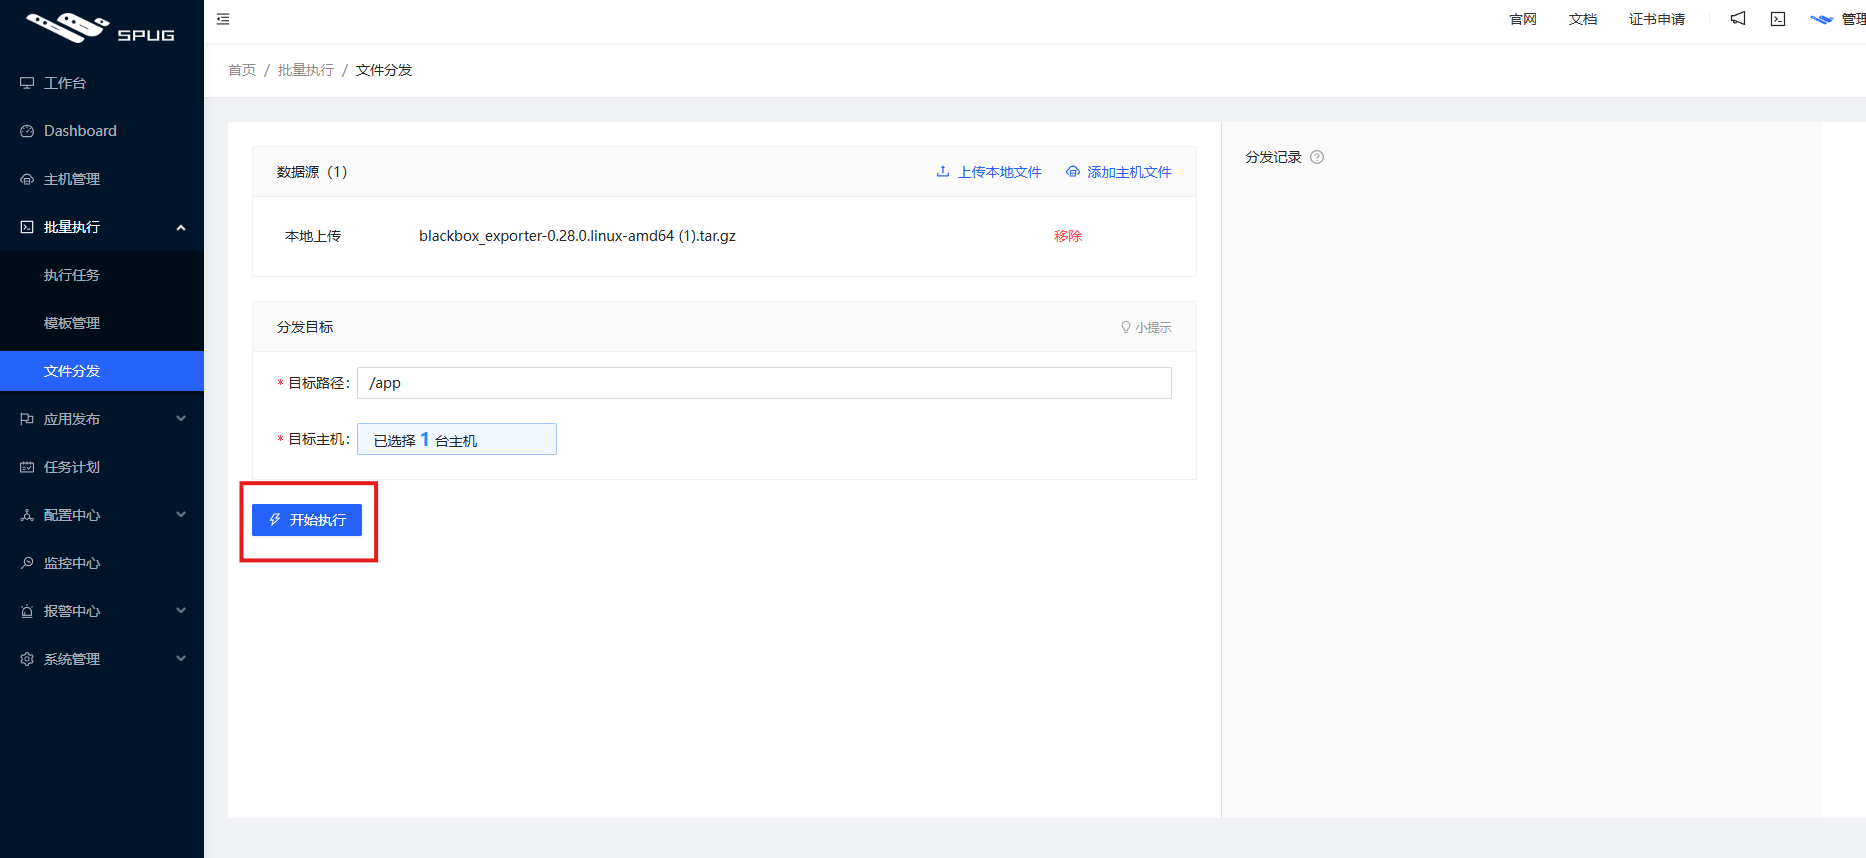Viewport: 1866px width, 858px height.
Task: Open the 官网 header link
Action: pos(1523,19)
